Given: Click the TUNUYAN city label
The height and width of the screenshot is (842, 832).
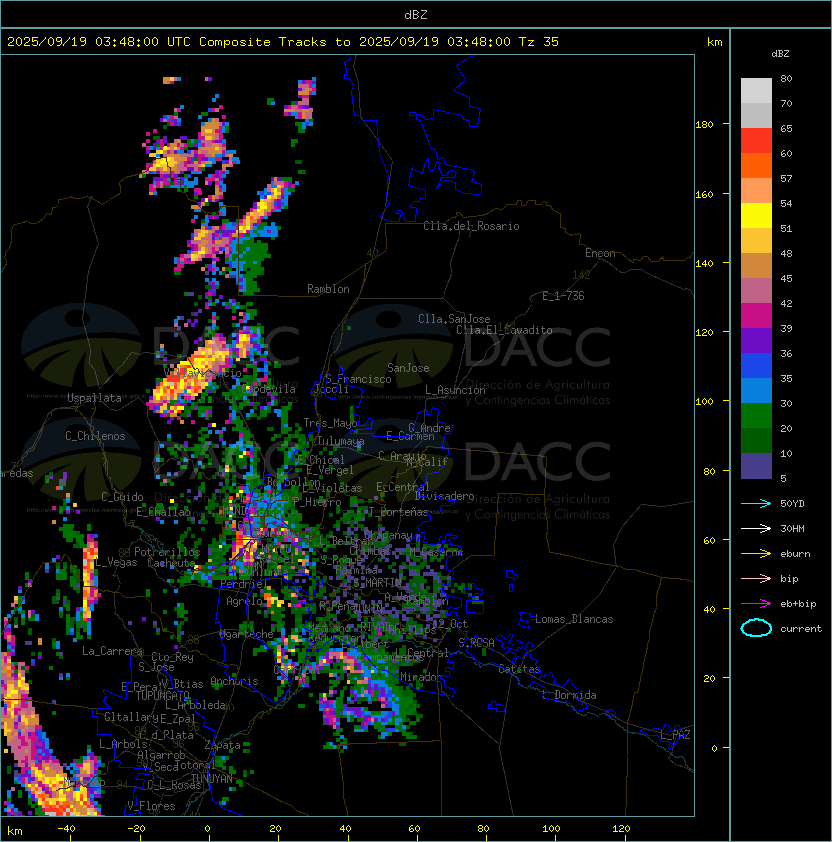Looking at the screenshot, I should (212, 779).
